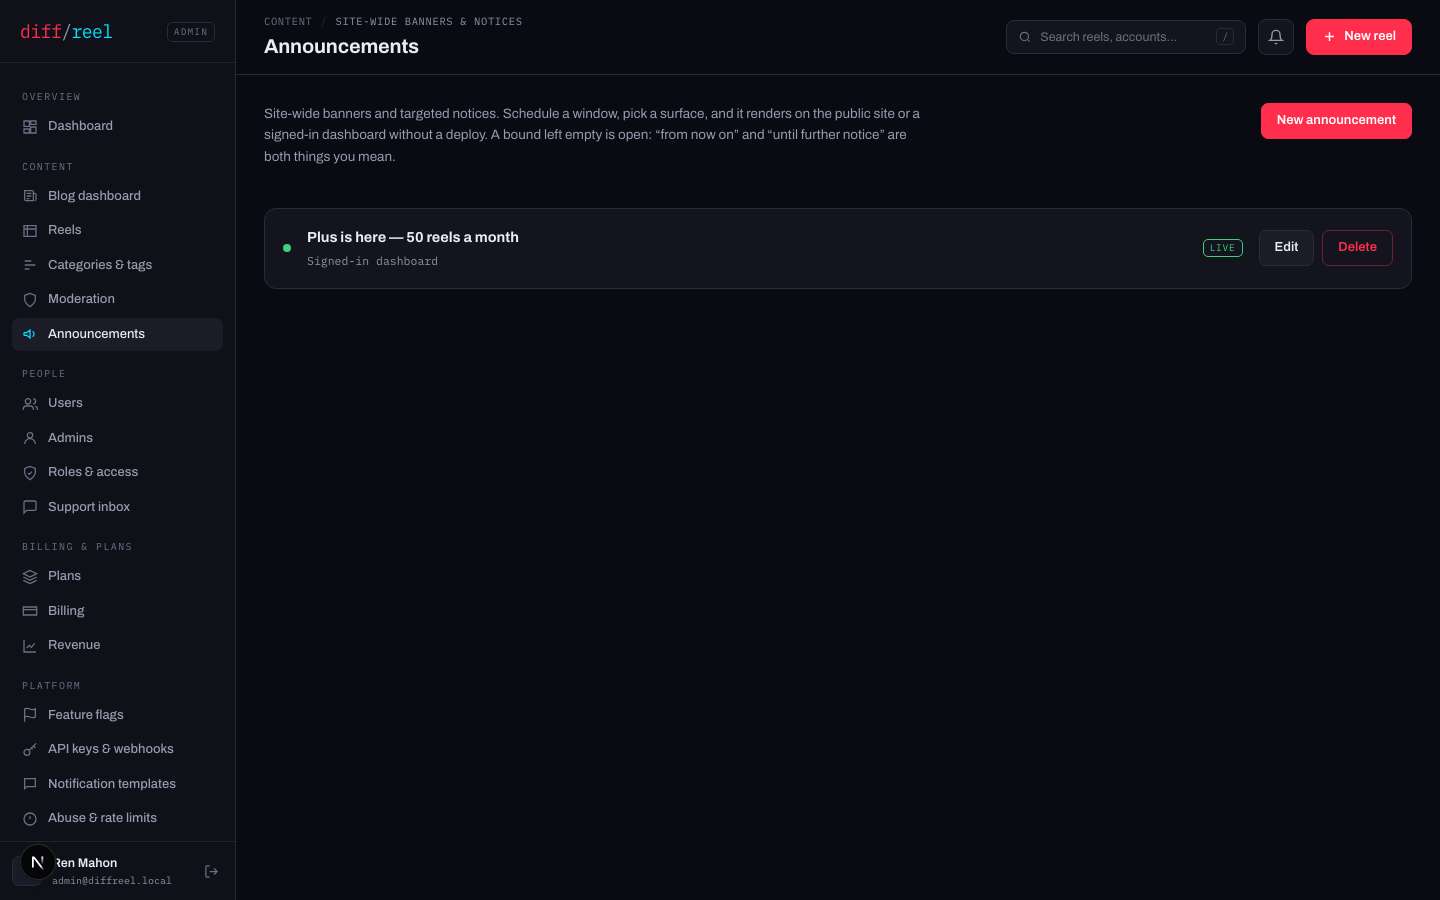Select Users in the People section
This screenshot has width=1440, height=900.
click(117, 404)
